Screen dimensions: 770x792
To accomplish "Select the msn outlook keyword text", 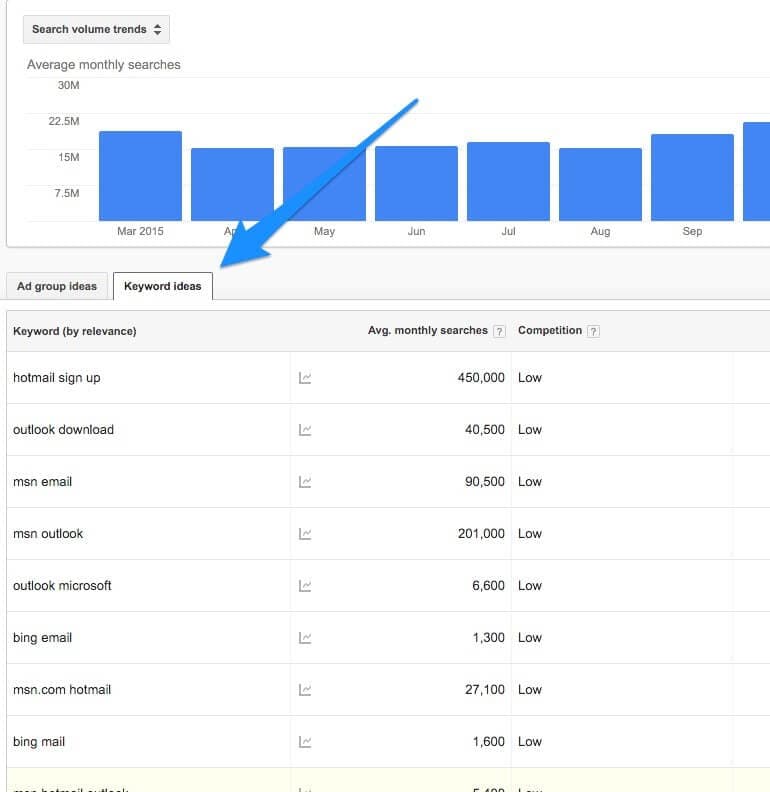I will coord(48,534).
